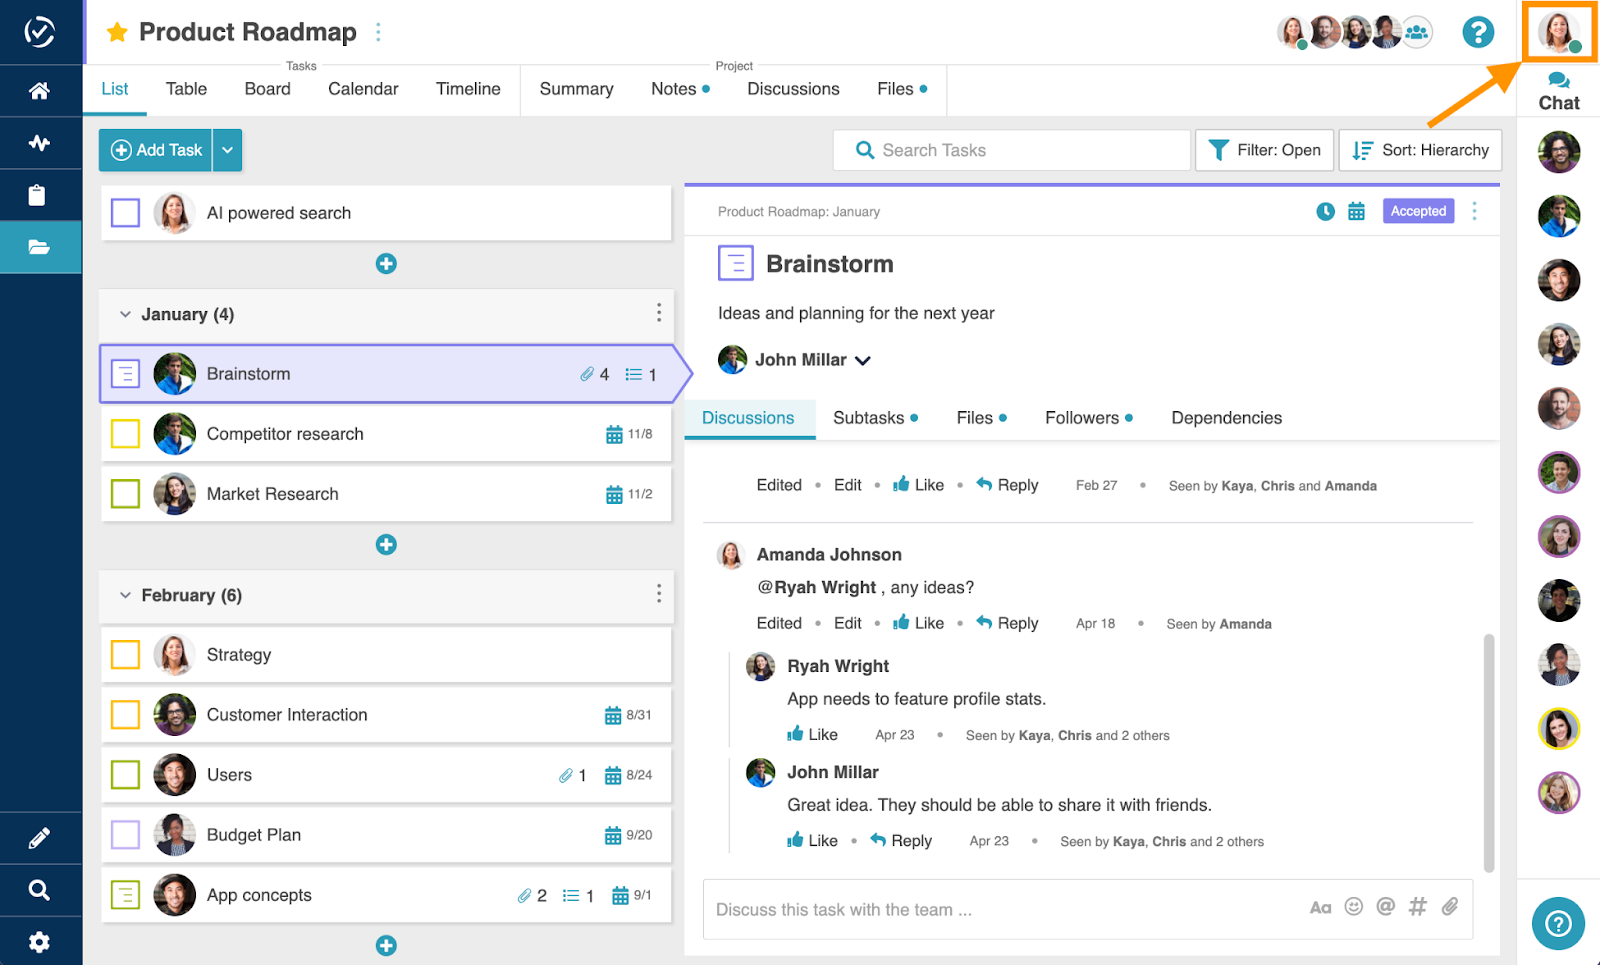Add a task below AI powered search with plus icon
Image resolution: width=1600 pixels, height=965 pixels.
tap(386, 264)
